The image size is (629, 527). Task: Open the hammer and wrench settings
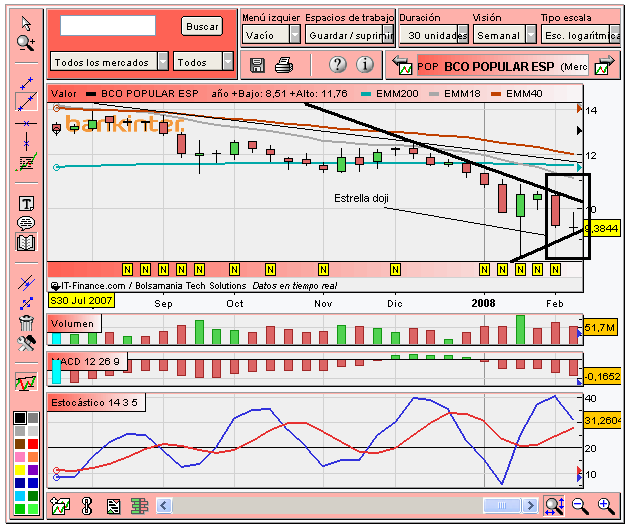coord(26,343)
